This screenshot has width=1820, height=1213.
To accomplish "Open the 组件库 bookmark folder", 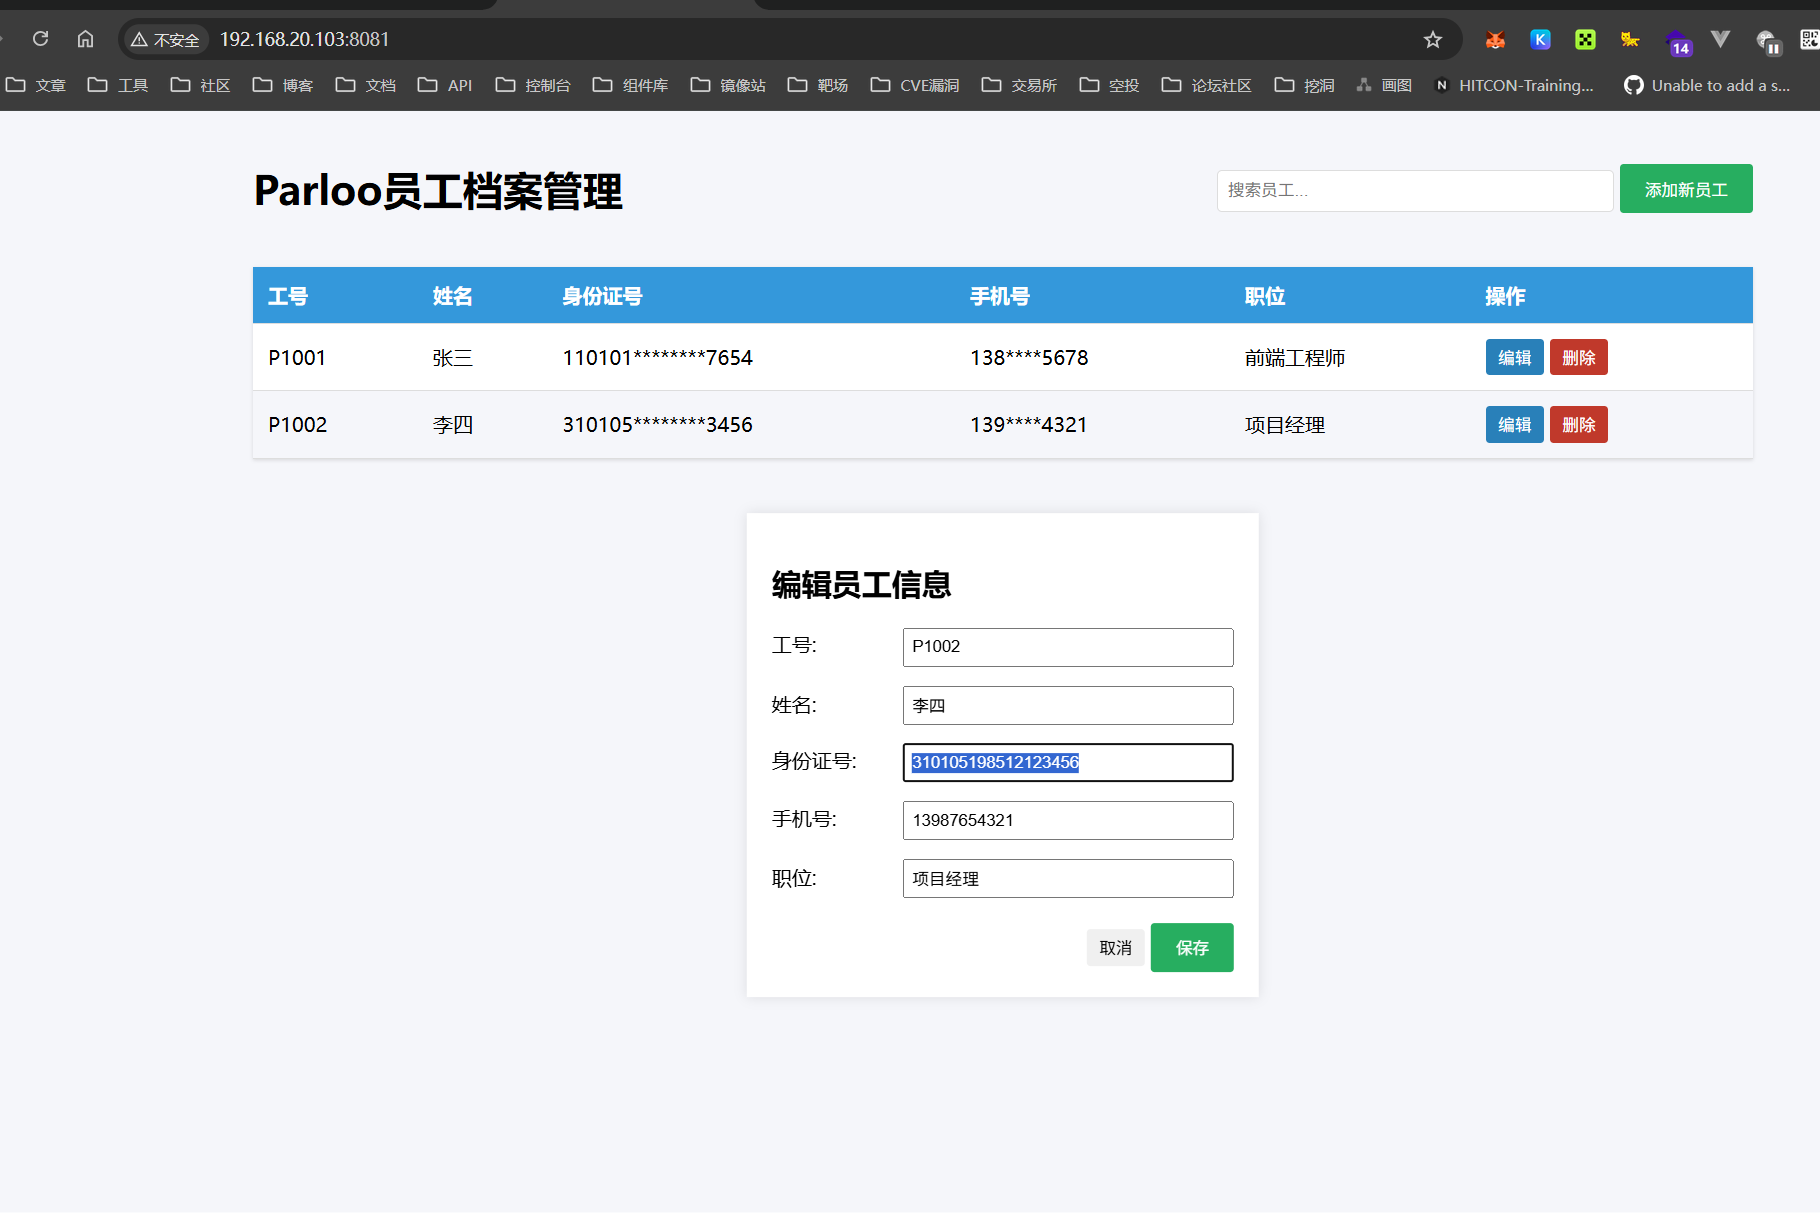I will 630,85.
